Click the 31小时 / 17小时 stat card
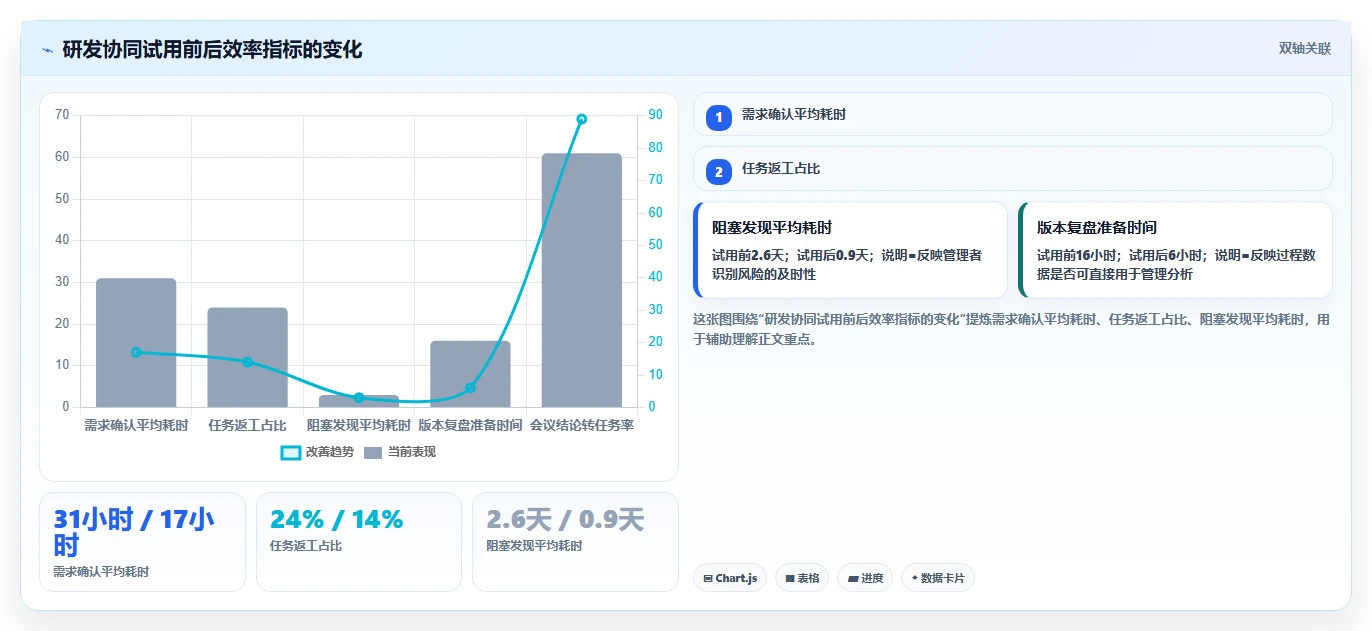Screen dimensions: 1372x631 click(x=142, y=542)
